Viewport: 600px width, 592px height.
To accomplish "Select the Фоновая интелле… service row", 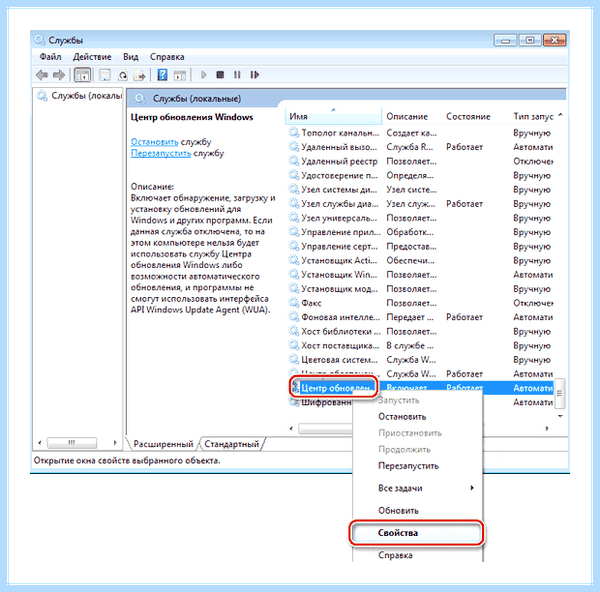I will (421, 317).
